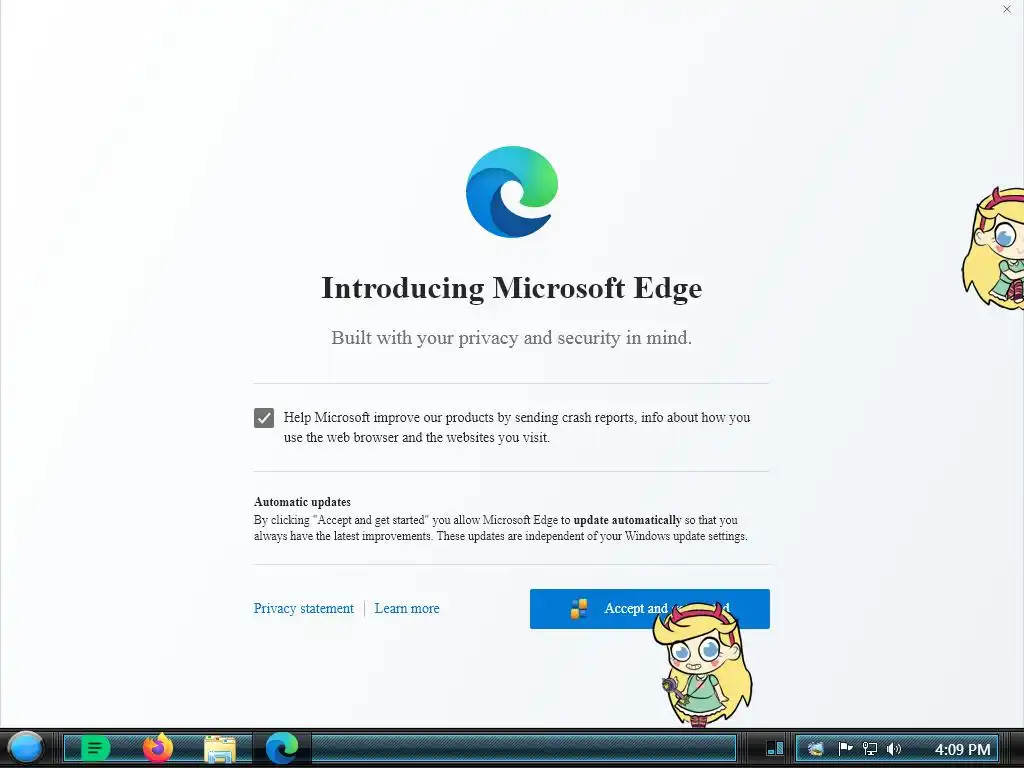The width and height of the screenshot is (1024, 768).
Task: Click the 4:09 PM clock
Action: pos(963,749)
